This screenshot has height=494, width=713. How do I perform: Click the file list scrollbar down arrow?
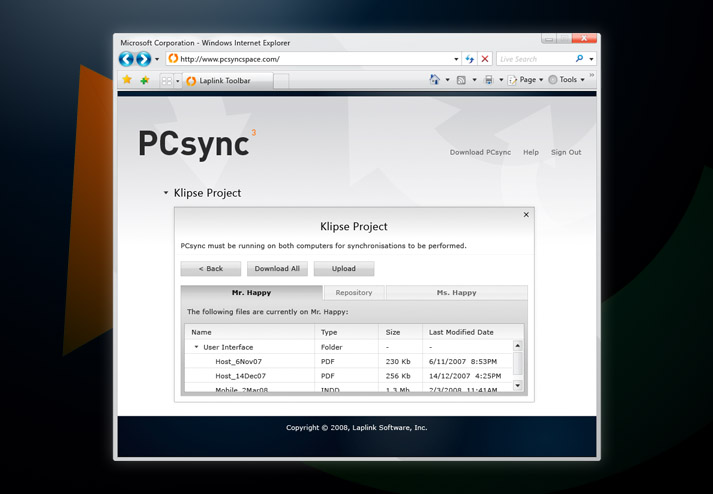[x=517, y=385]
